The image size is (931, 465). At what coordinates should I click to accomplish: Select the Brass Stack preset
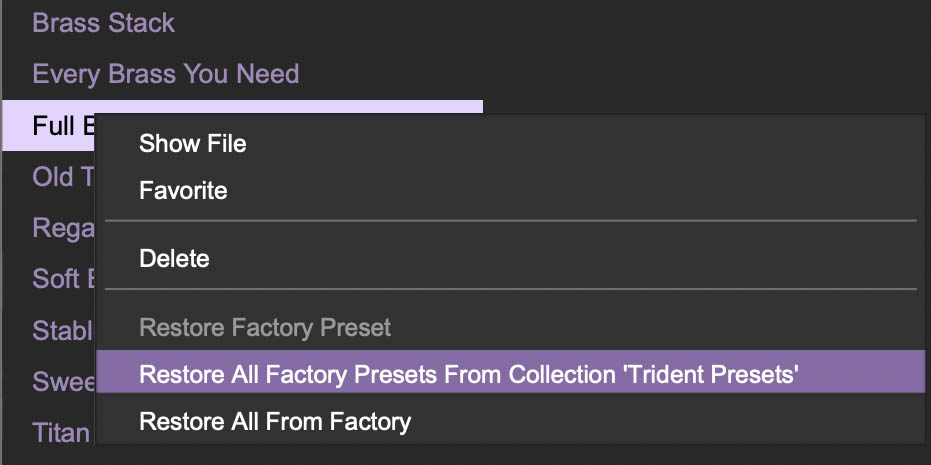tap(103, 23)
